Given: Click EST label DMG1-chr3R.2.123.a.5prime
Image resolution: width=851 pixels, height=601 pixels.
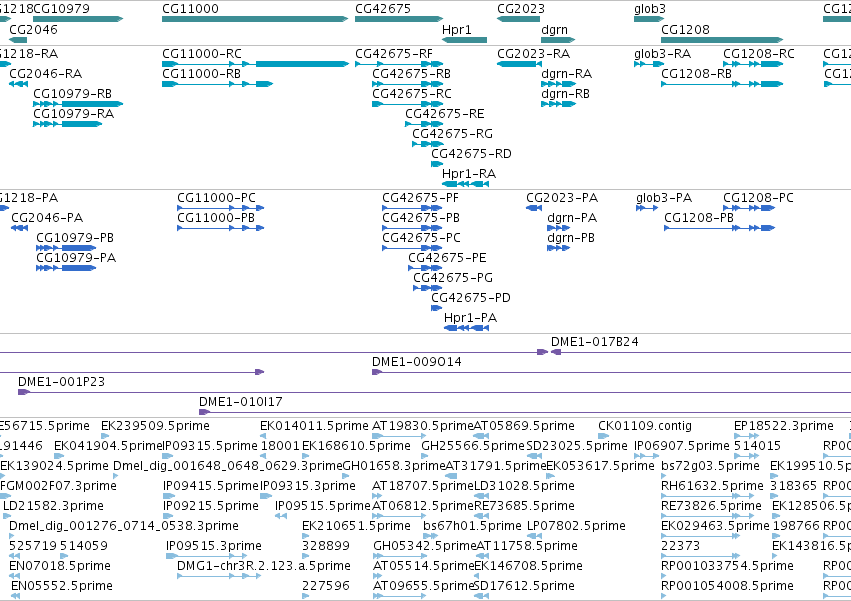Looking at the screenshot, I should coord(264,566).
